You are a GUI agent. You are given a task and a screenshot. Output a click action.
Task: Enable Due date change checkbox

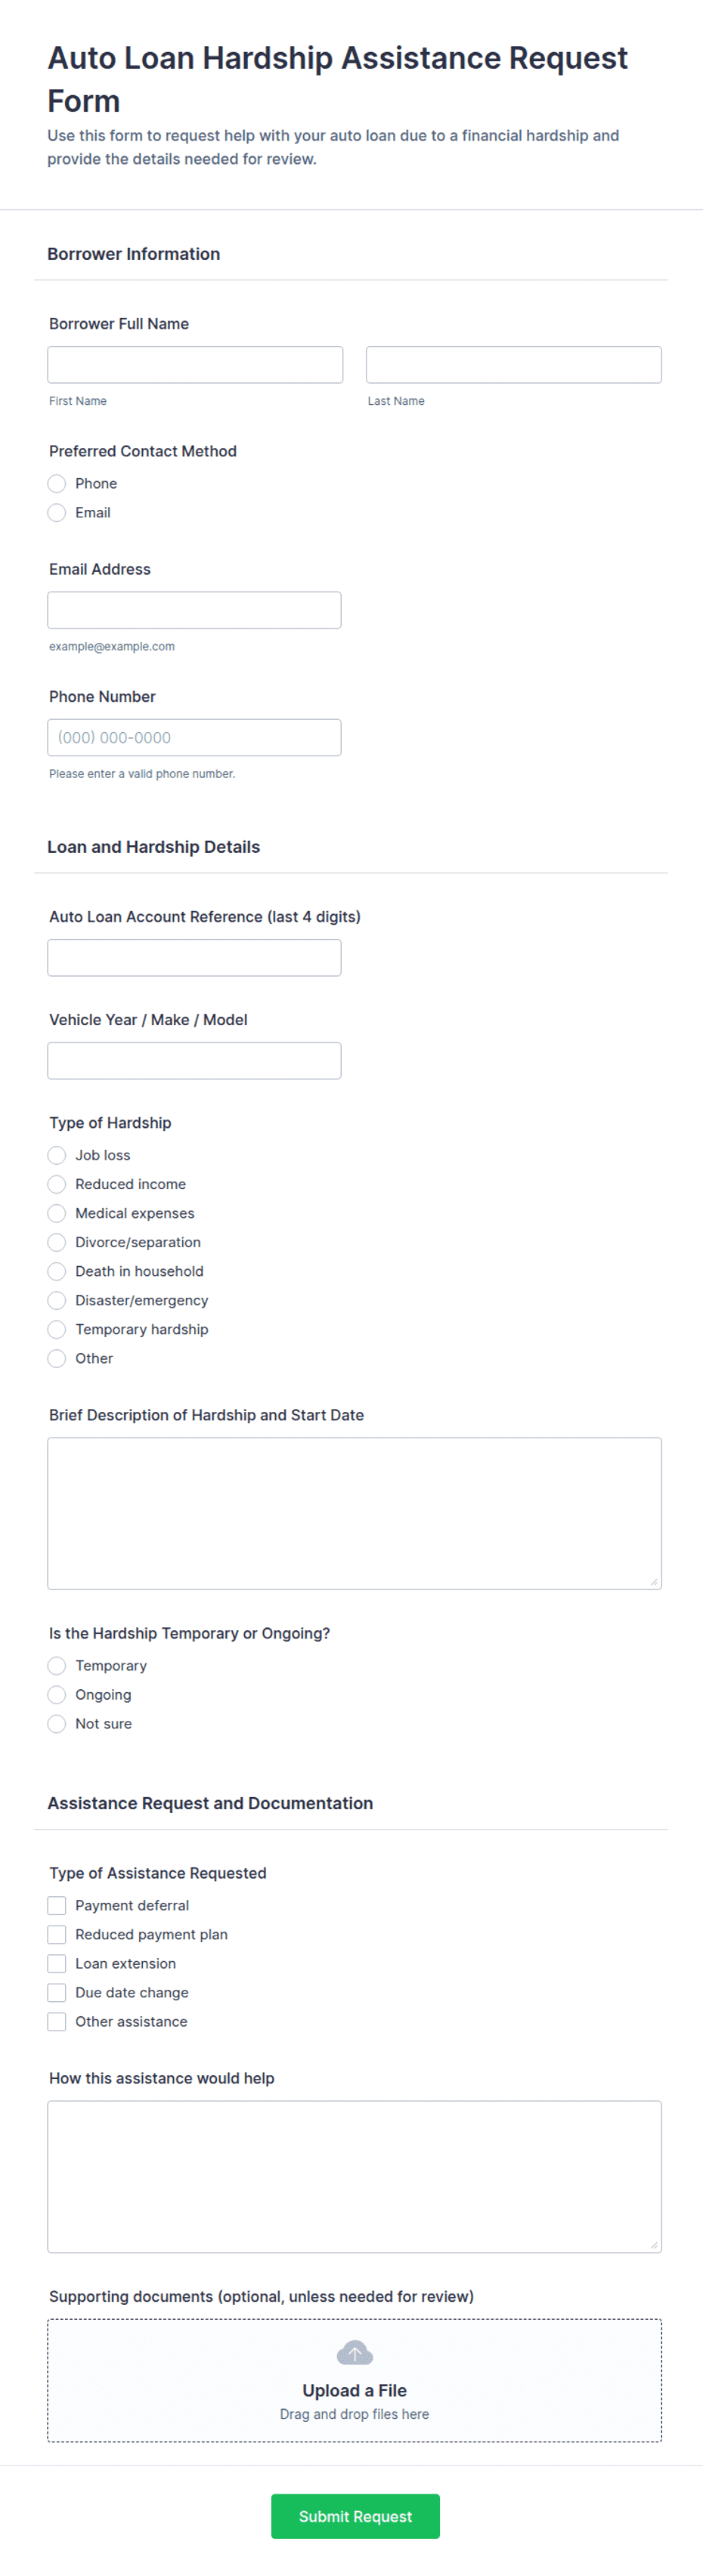[x=57, y=1992]
